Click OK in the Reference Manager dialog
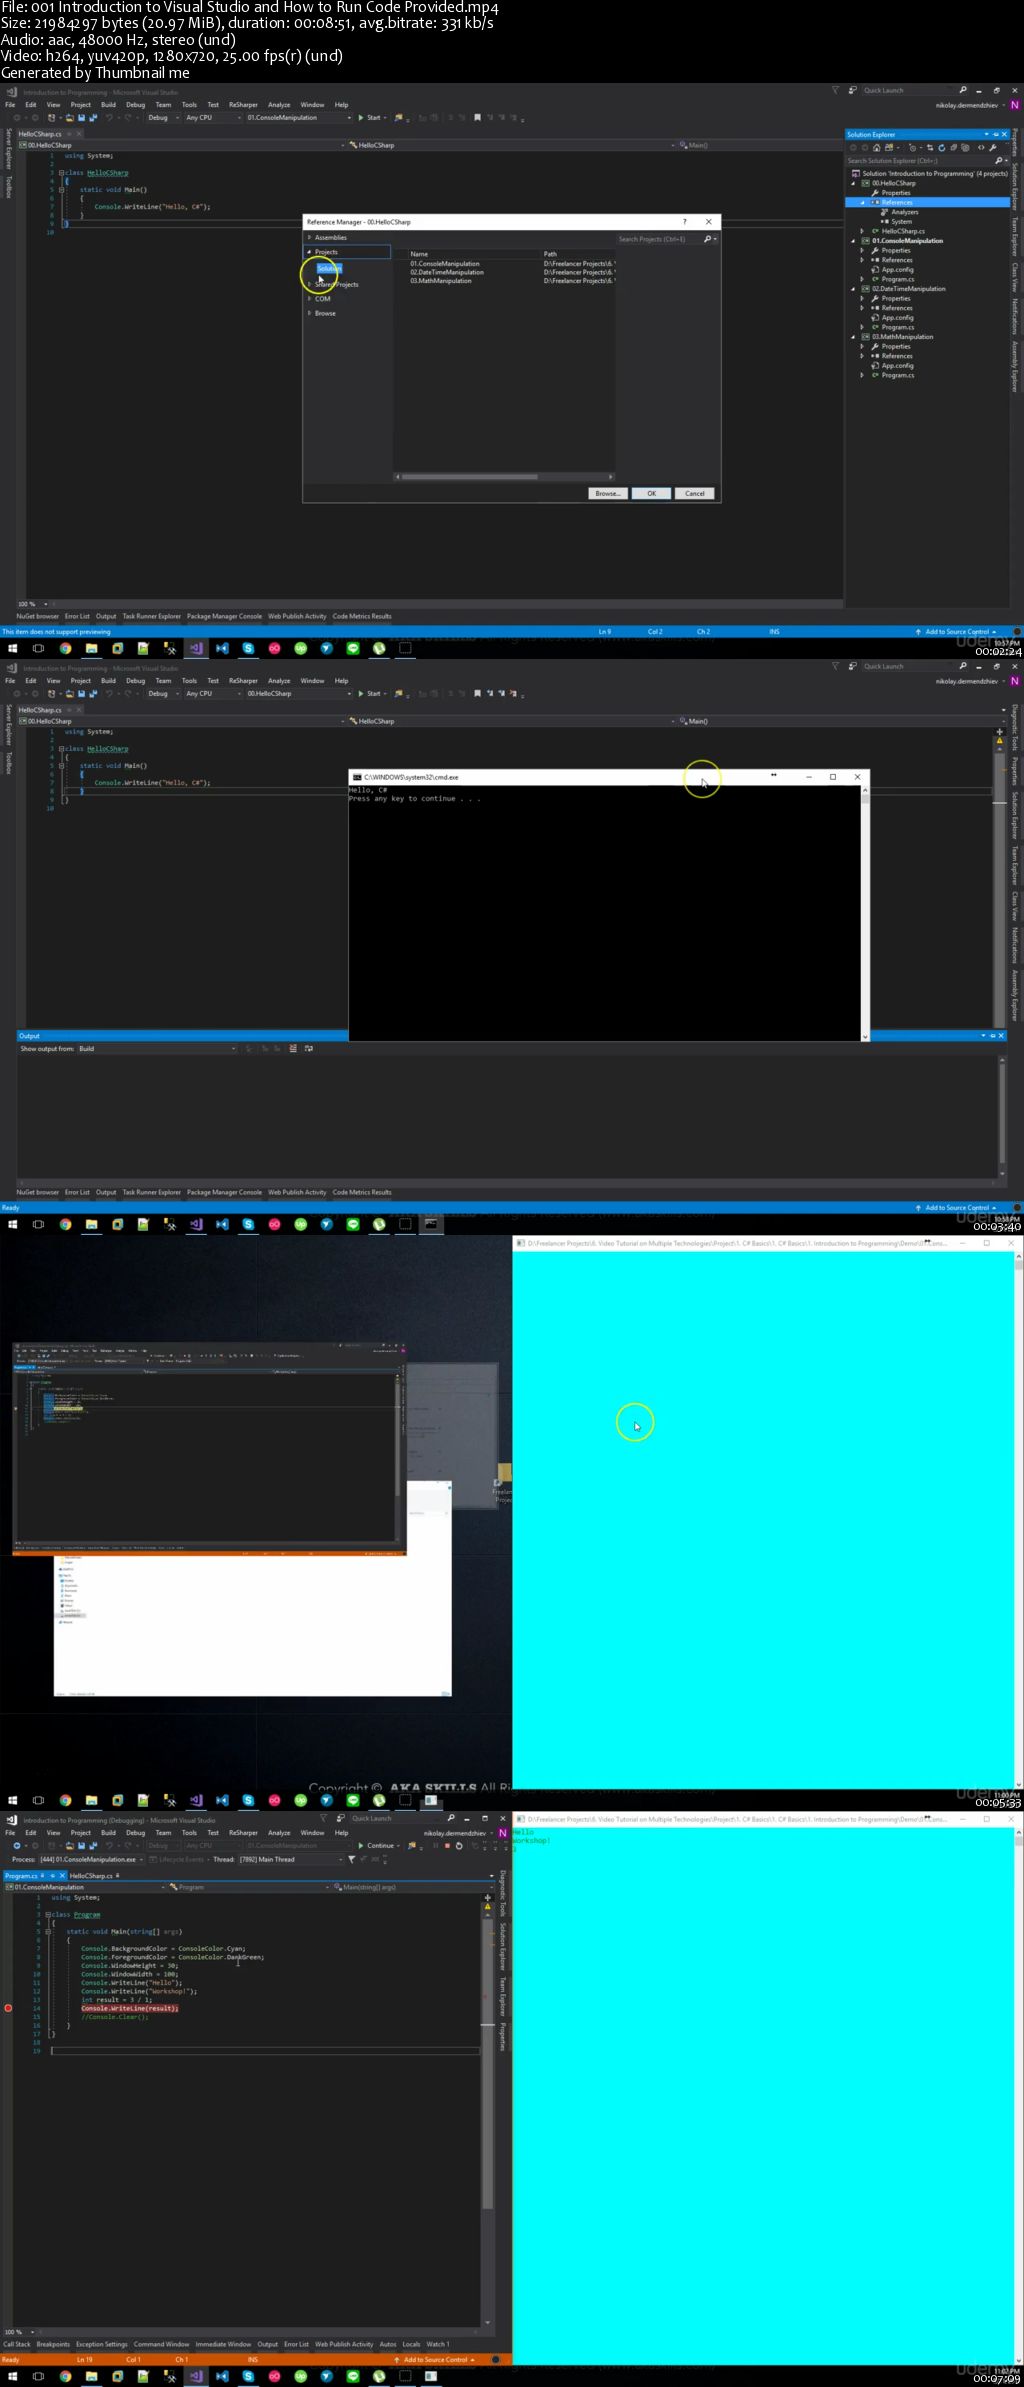 (651, 493)
